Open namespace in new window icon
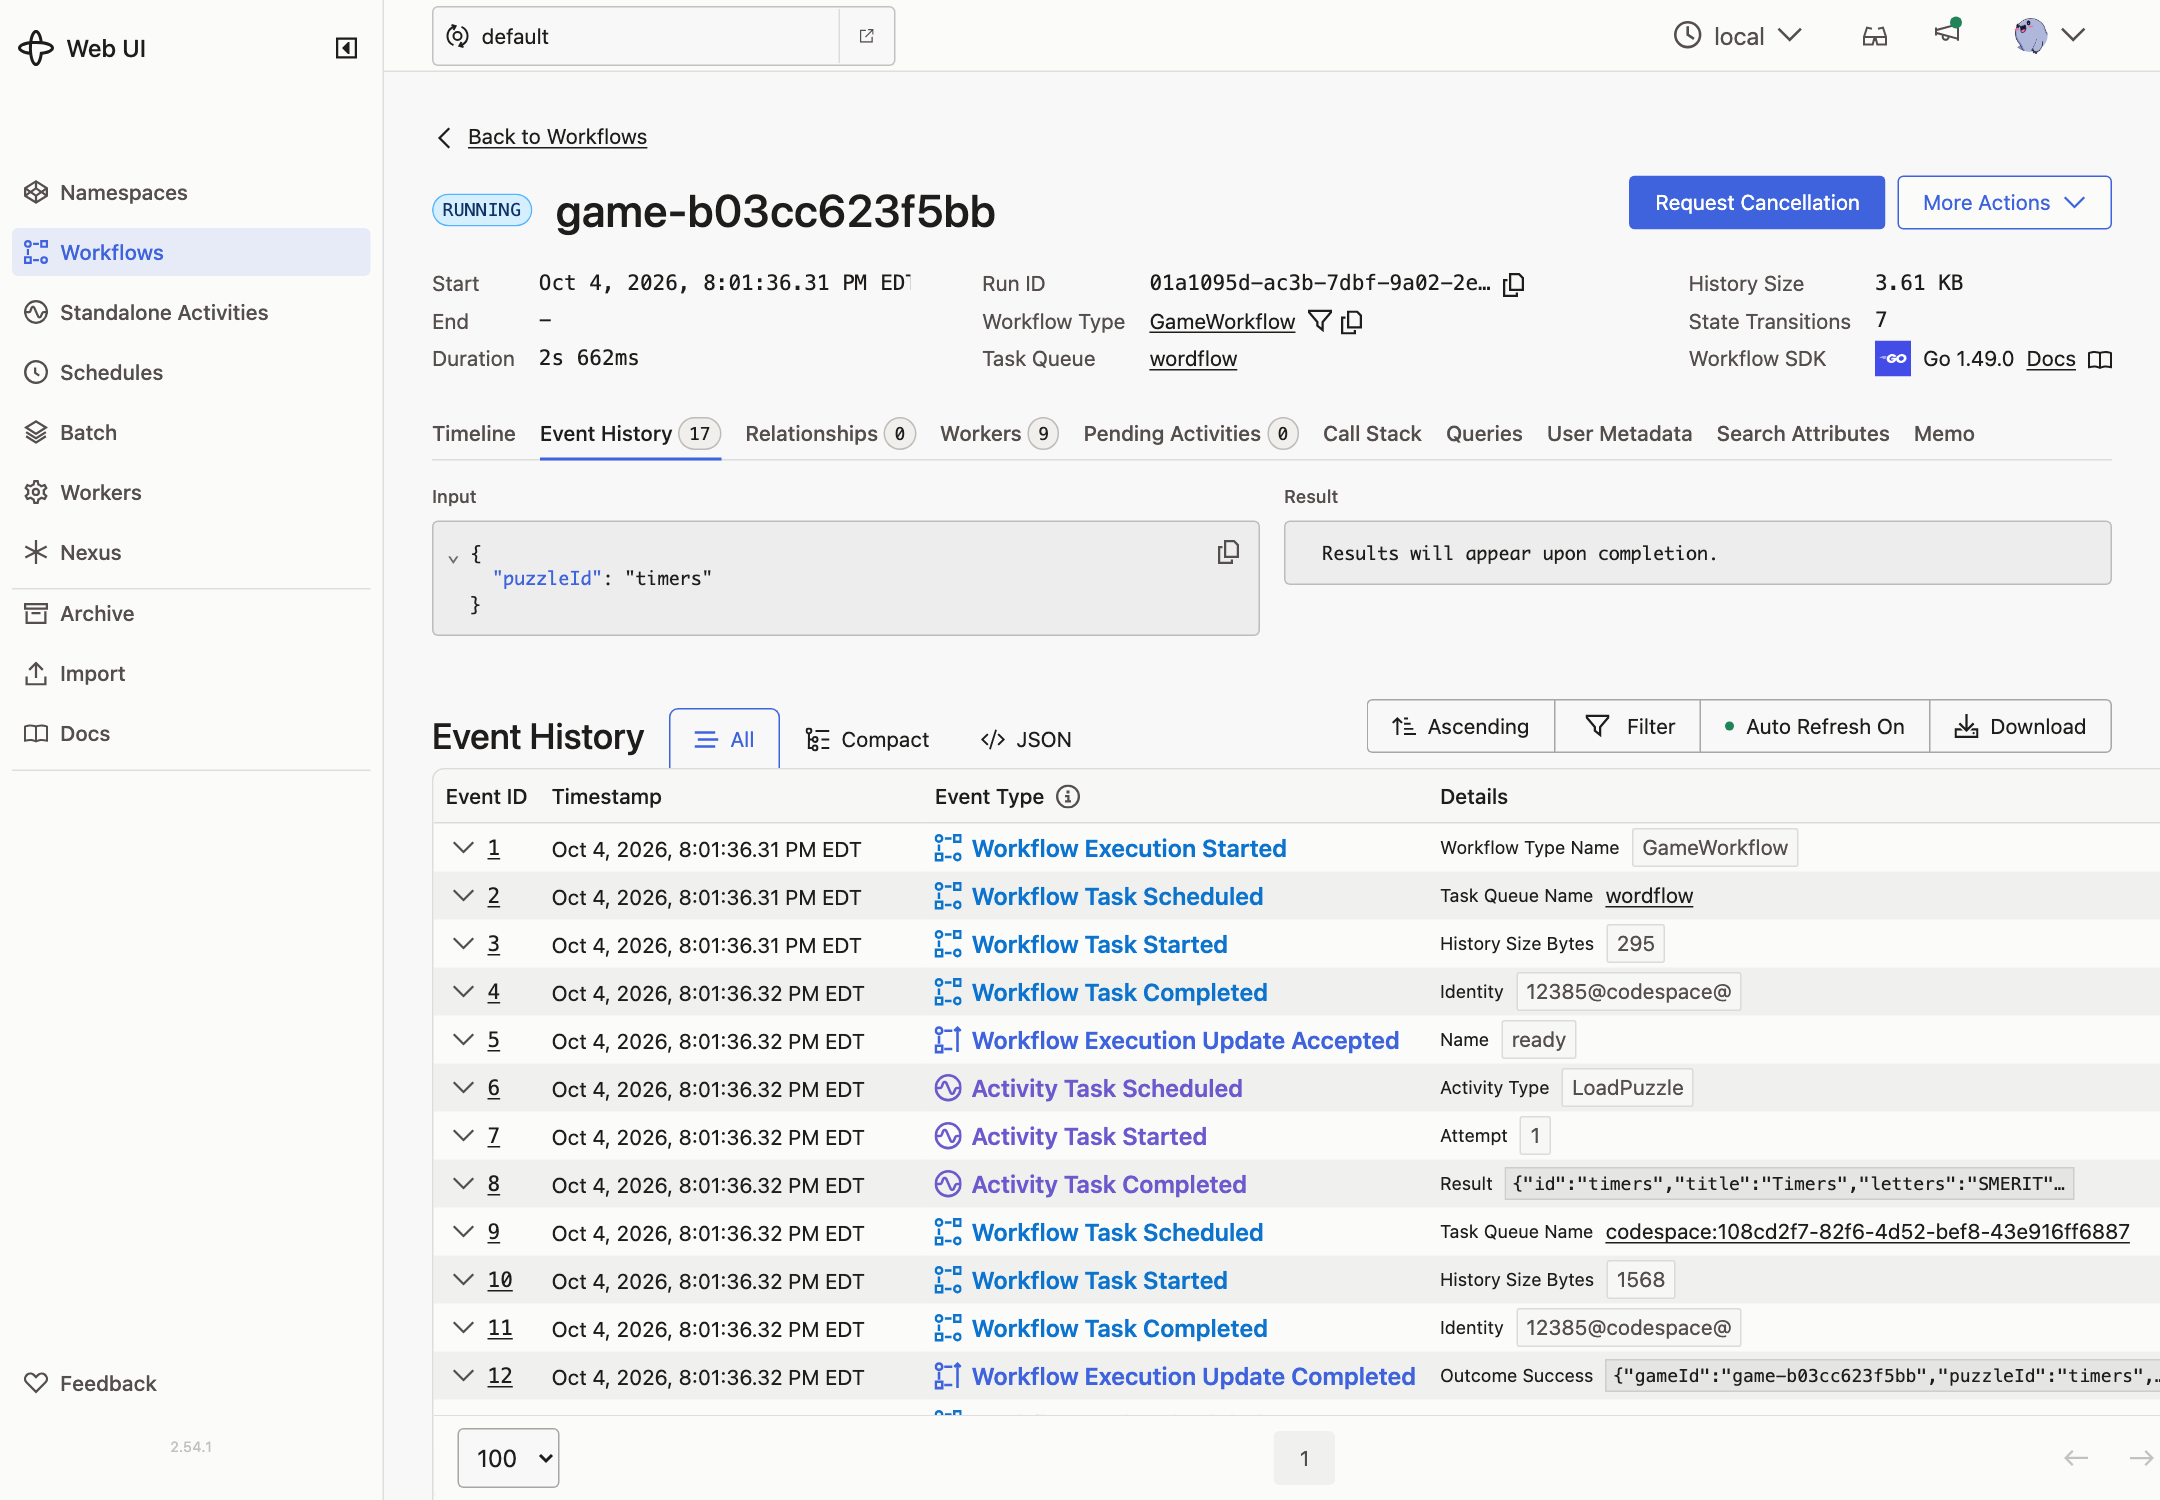The height and width of the screenshot is (1500, 2160). (867, 36)
